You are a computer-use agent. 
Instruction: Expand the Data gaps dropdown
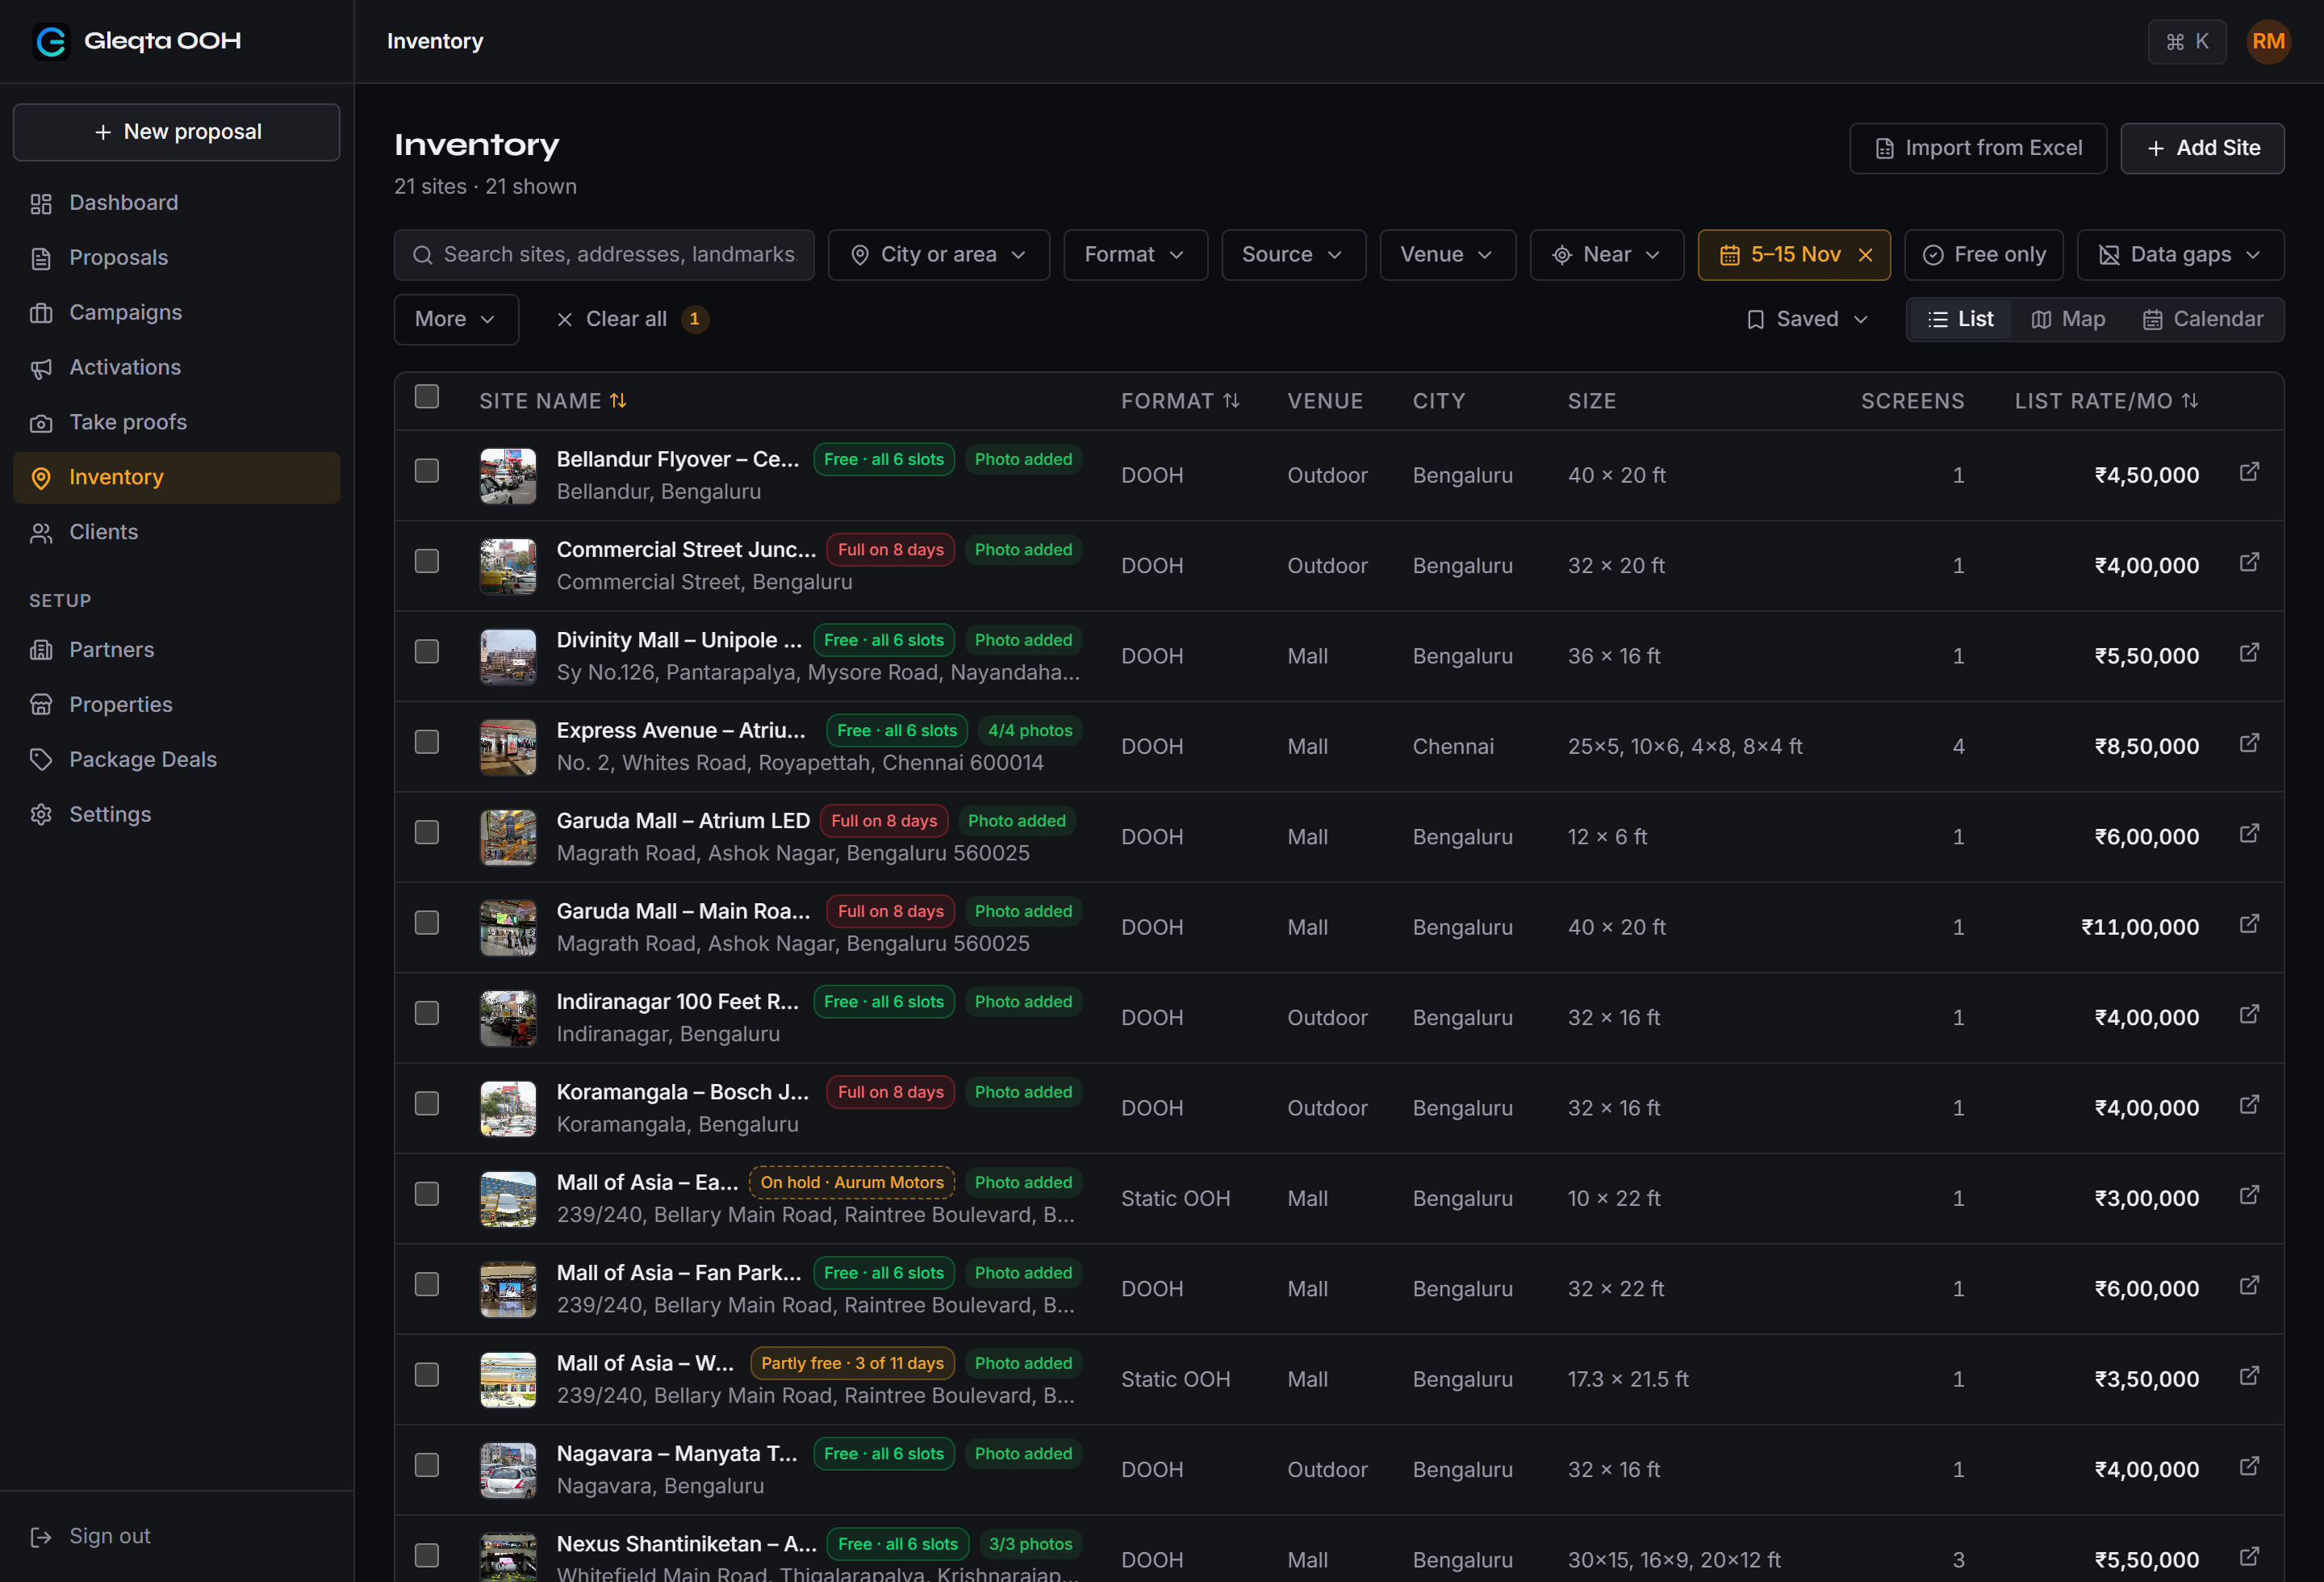point(2181,255)
